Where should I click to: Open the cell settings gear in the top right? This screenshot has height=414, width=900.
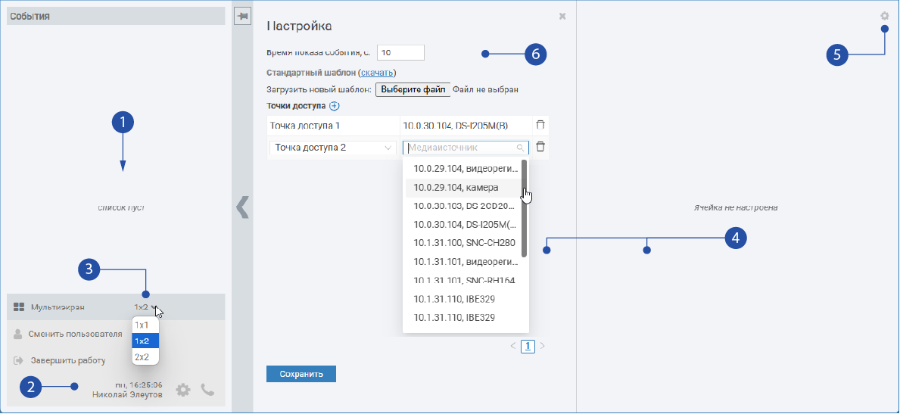[885, 17]
